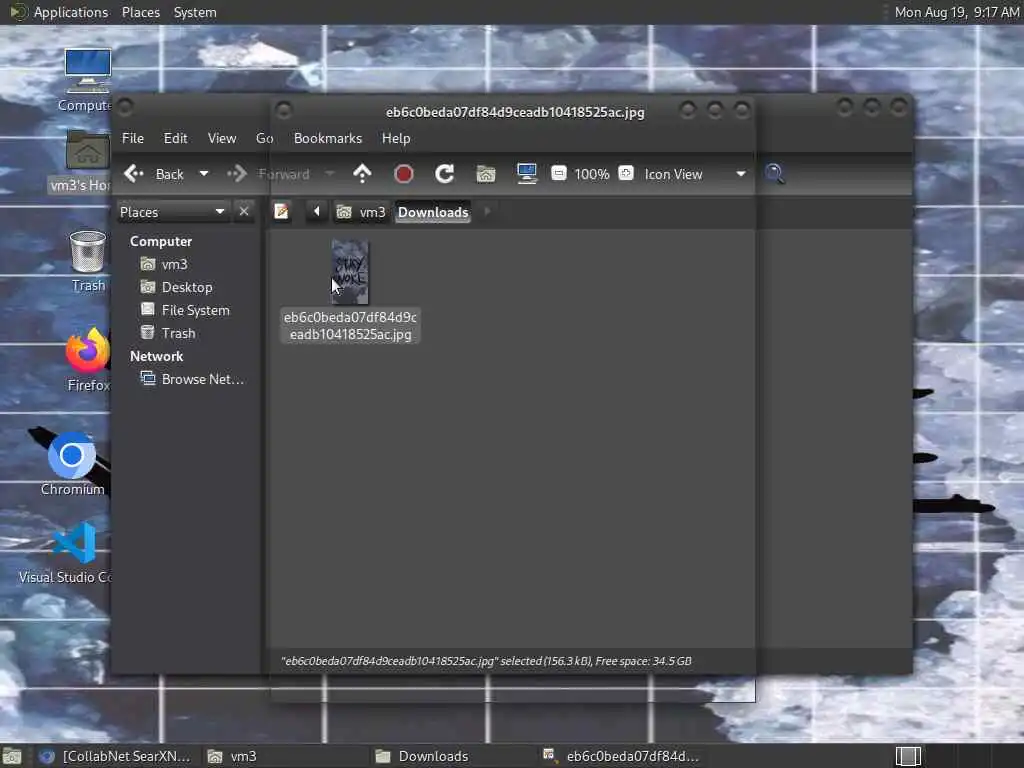Image resolution: width=1024 pixels, height=768 pixels.
Task: Open the Bookmarks menu
Action: (328, 138)
